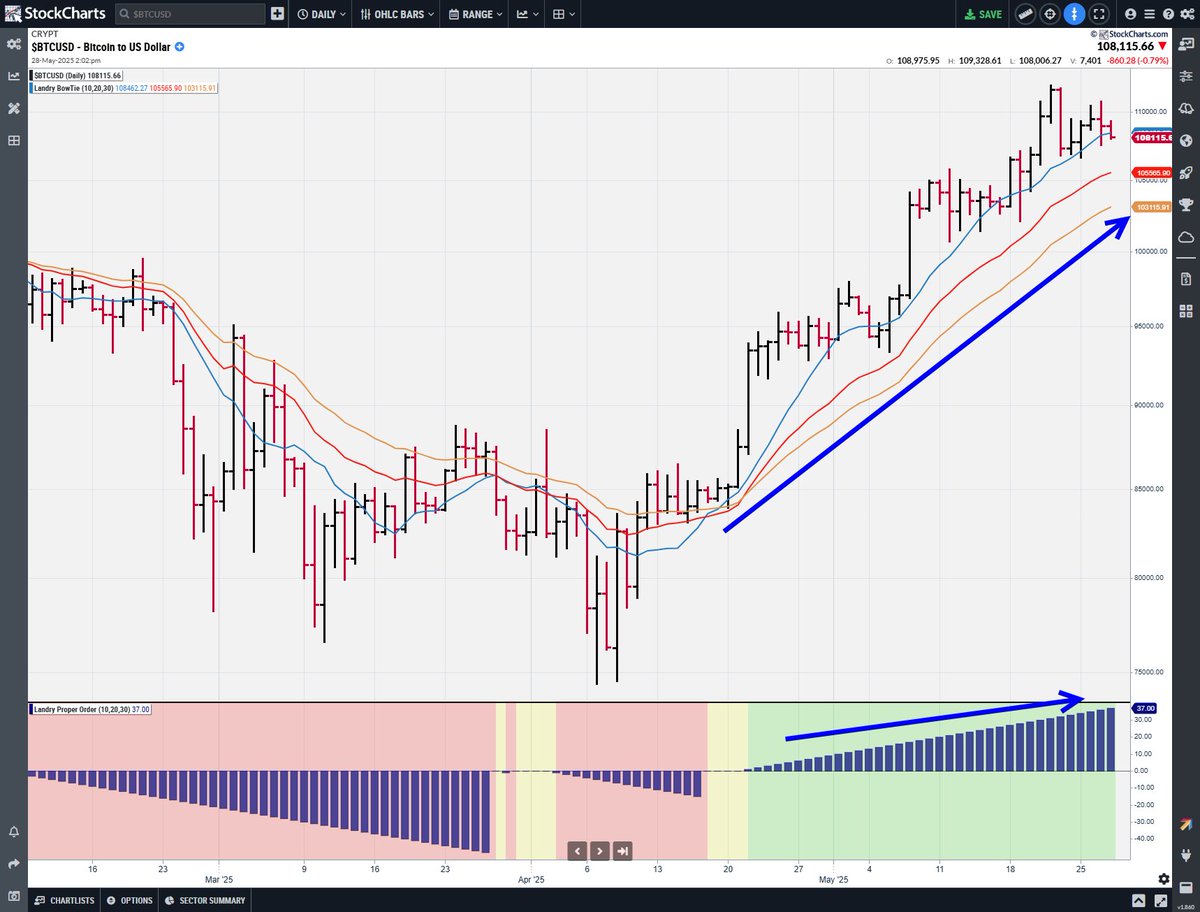Open the grid layout icon in left sidebar
1200x912 pixels.
click(x=14, y=141)
